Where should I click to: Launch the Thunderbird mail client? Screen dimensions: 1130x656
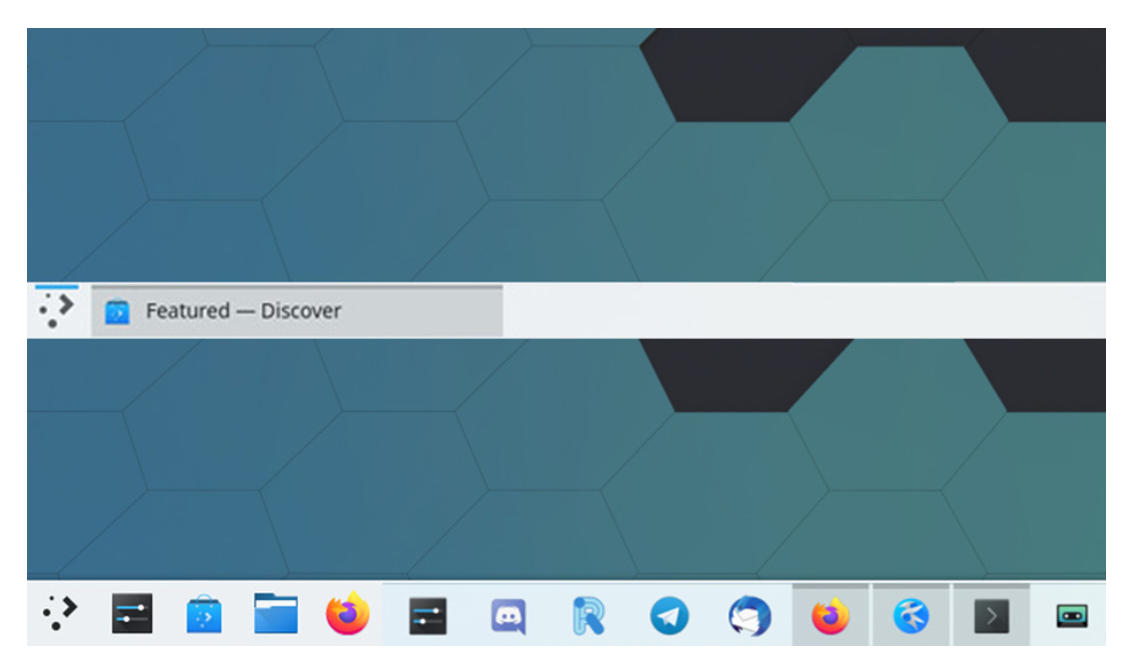tap(748, 615)
